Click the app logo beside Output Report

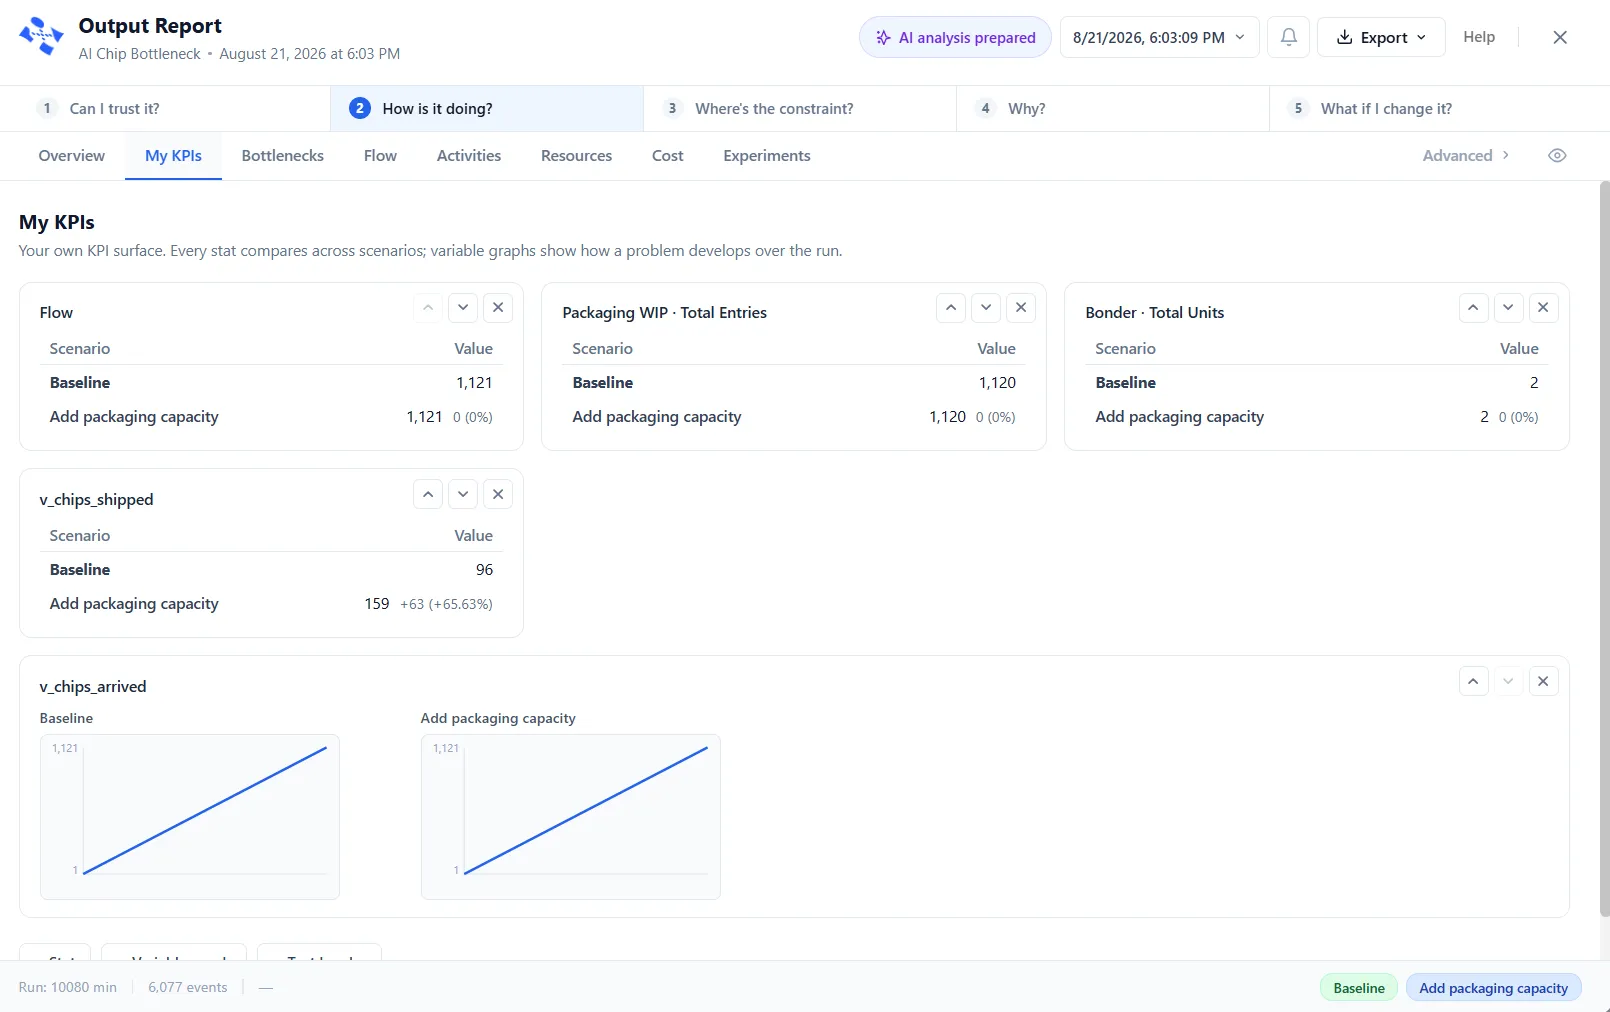tap(41, 37)
